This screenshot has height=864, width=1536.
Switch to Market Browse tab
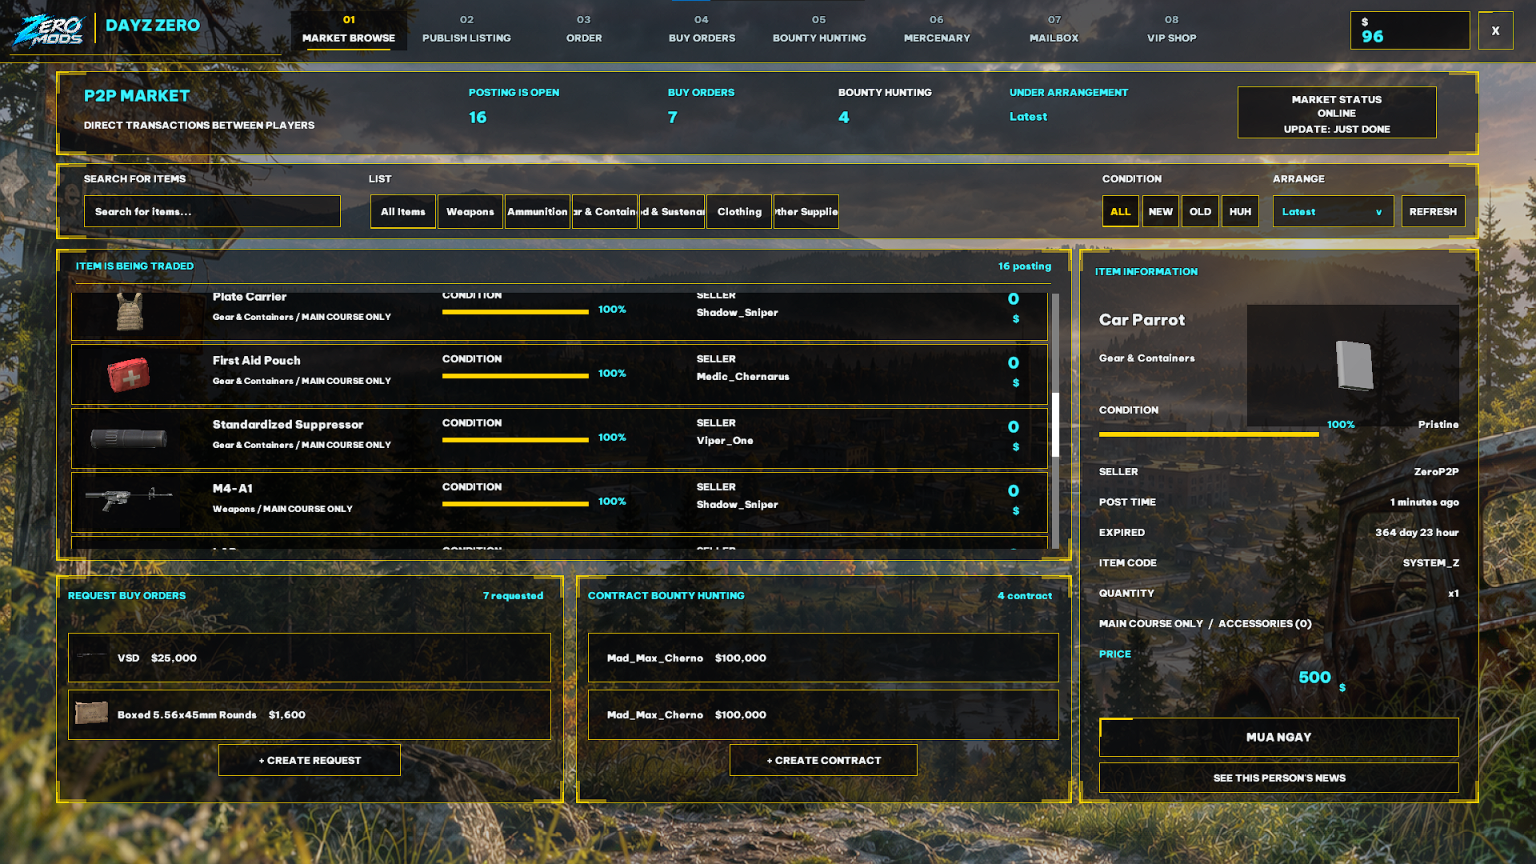[x=348, y=29]
